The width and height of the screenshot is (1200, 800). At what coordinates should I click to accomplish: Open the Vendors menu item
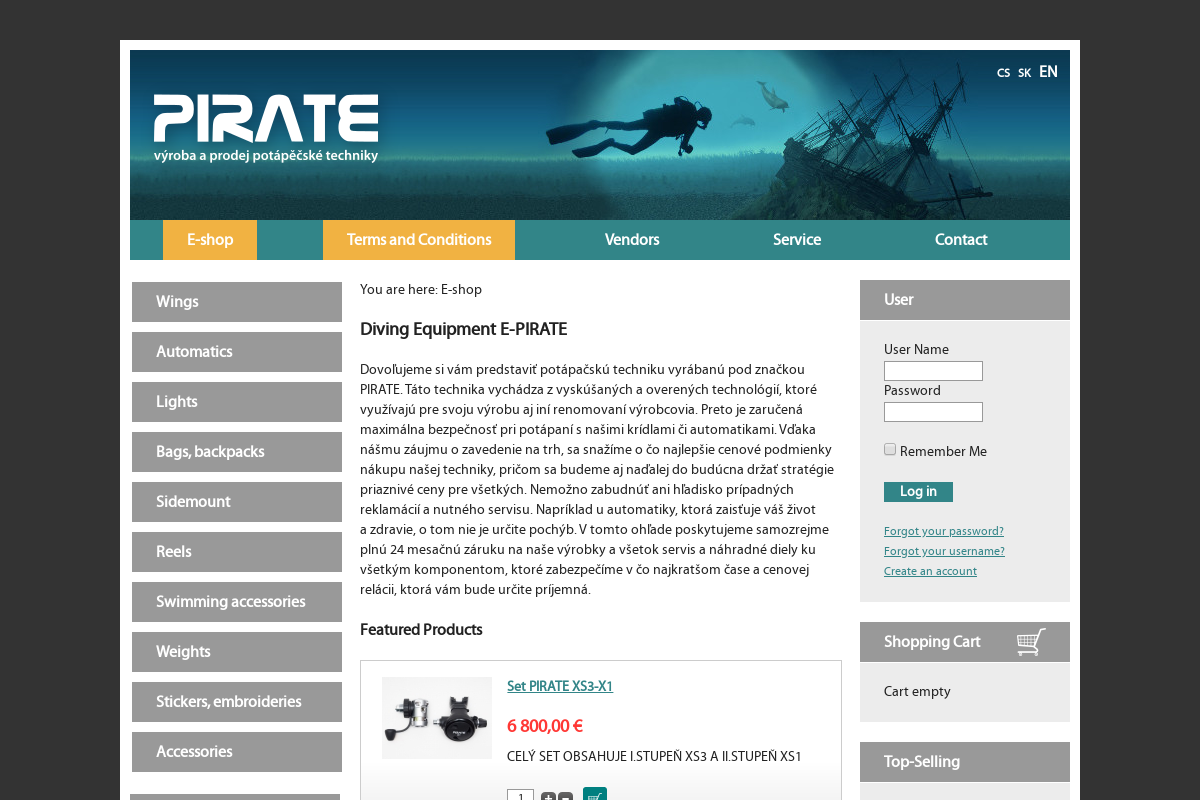pos(631,240)
